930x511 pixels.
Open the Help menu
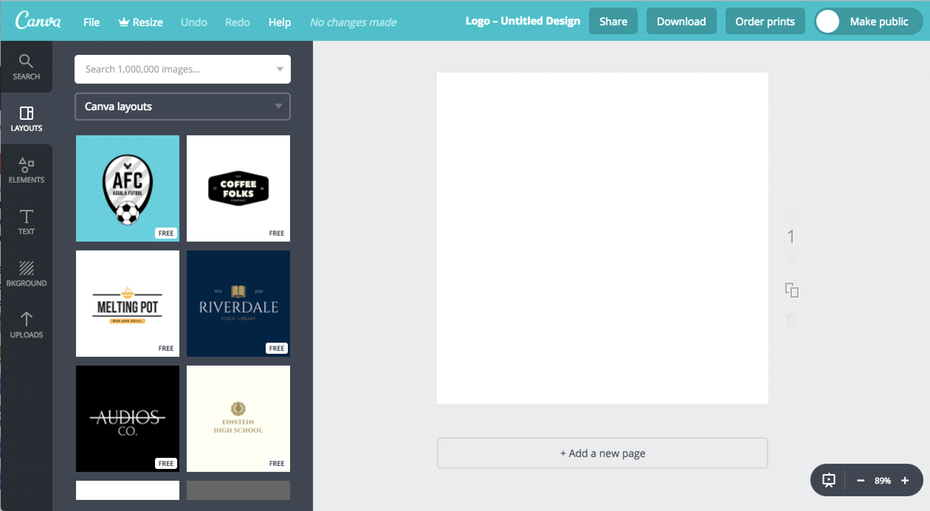279,22
